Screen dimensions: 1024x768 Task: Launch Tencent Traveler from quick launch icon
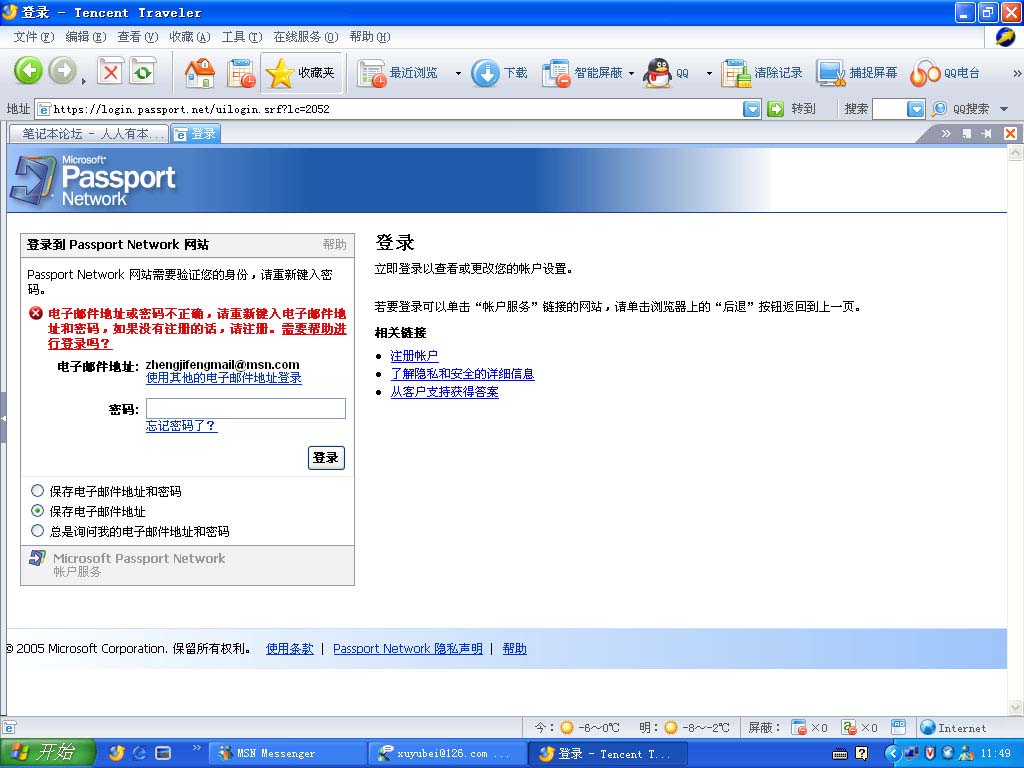coord(116,753)
